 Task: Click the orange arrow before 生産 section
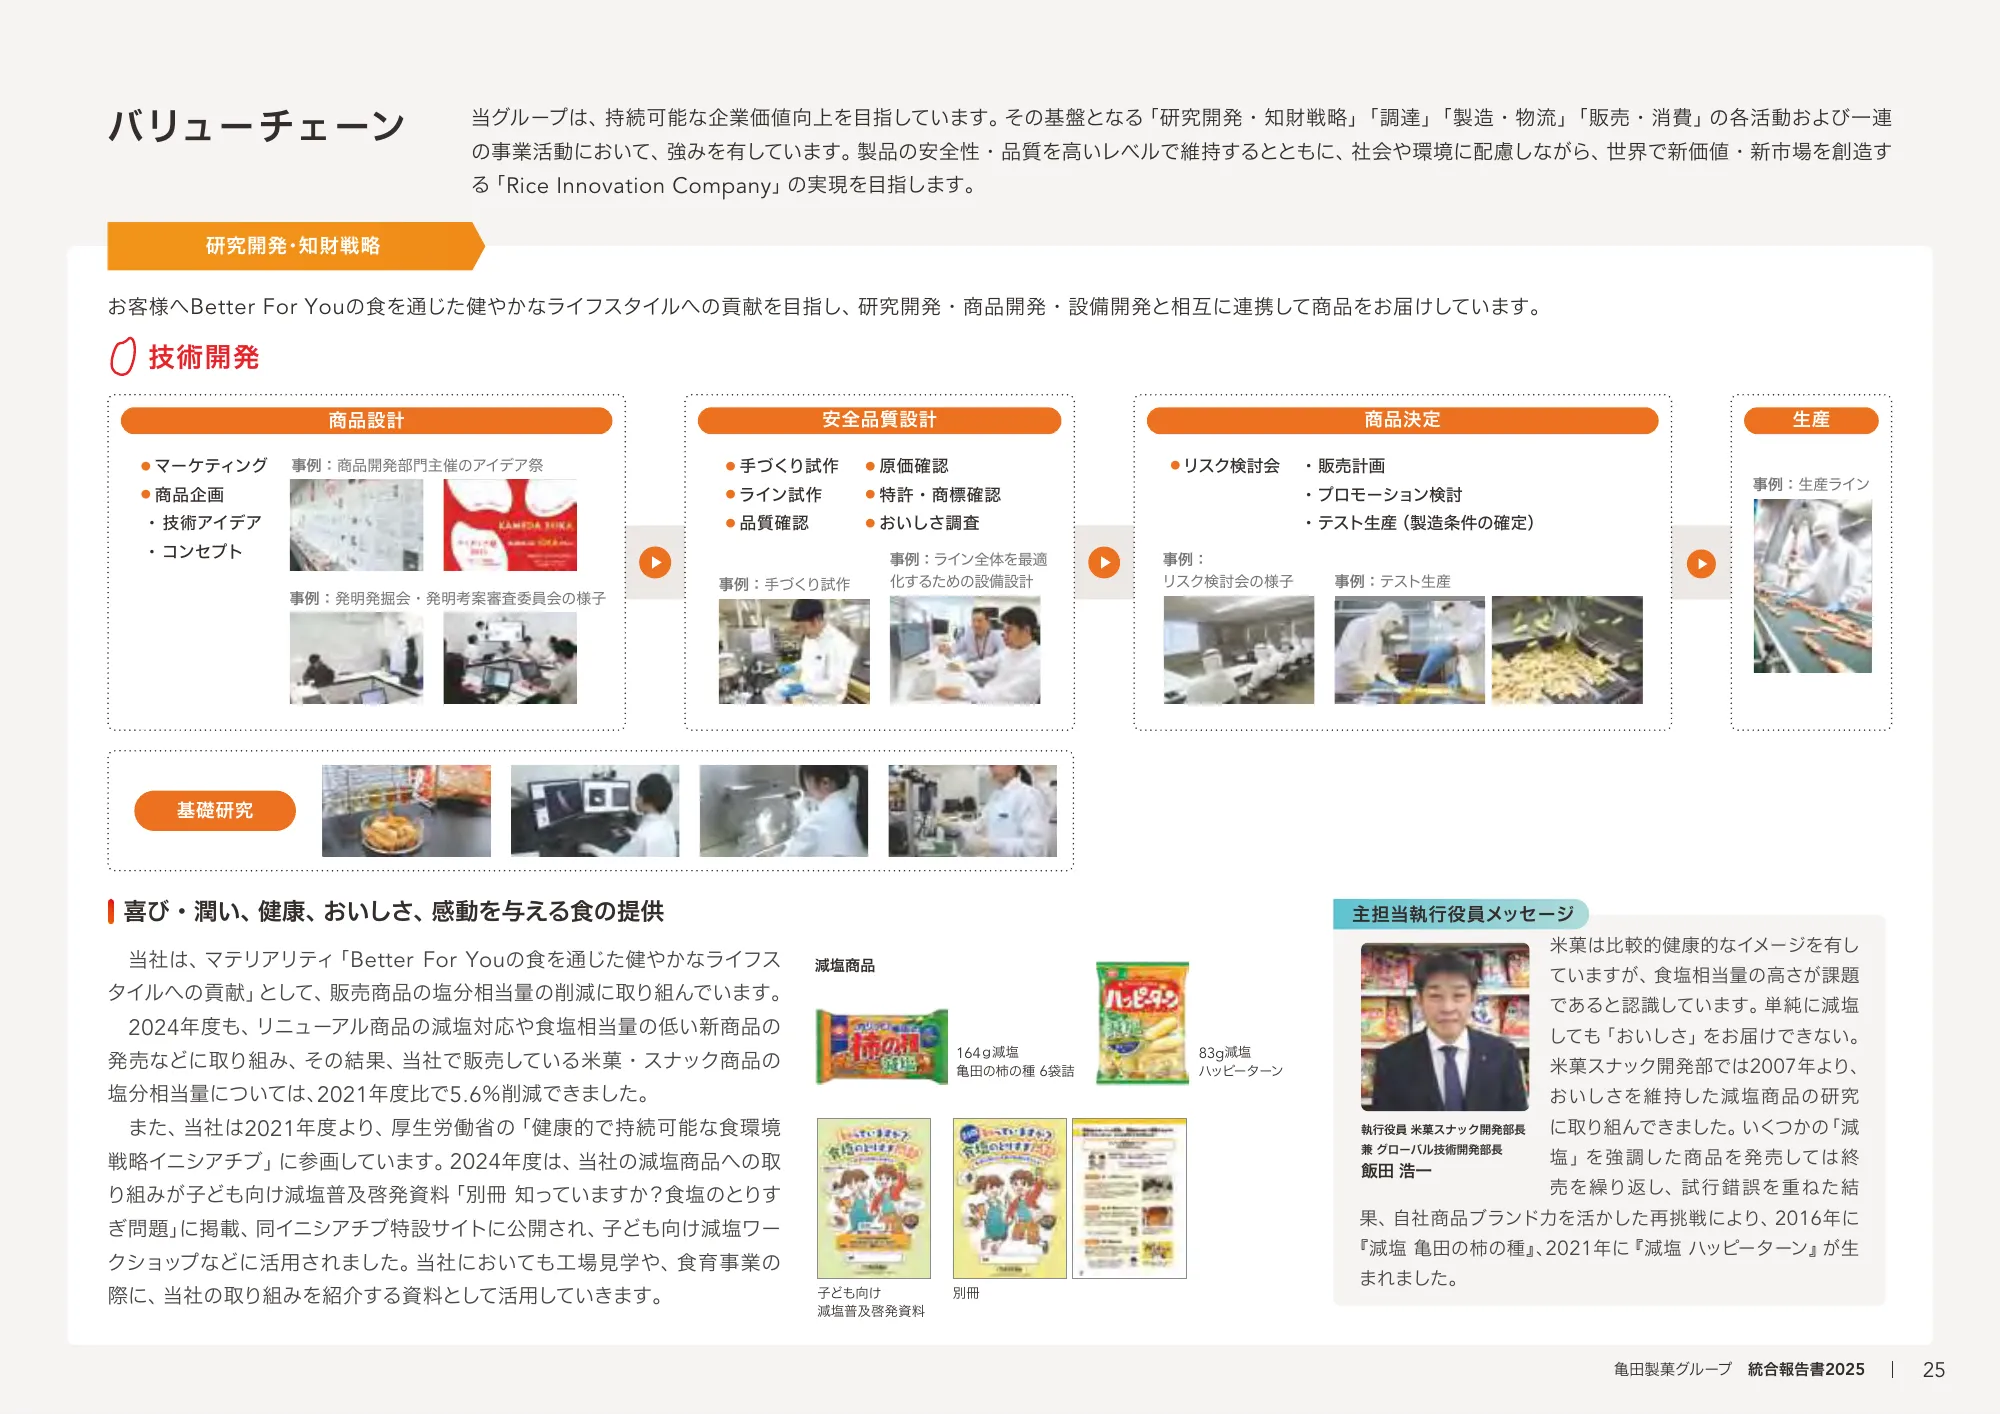pyautogui.click(x=1701, y=563)
